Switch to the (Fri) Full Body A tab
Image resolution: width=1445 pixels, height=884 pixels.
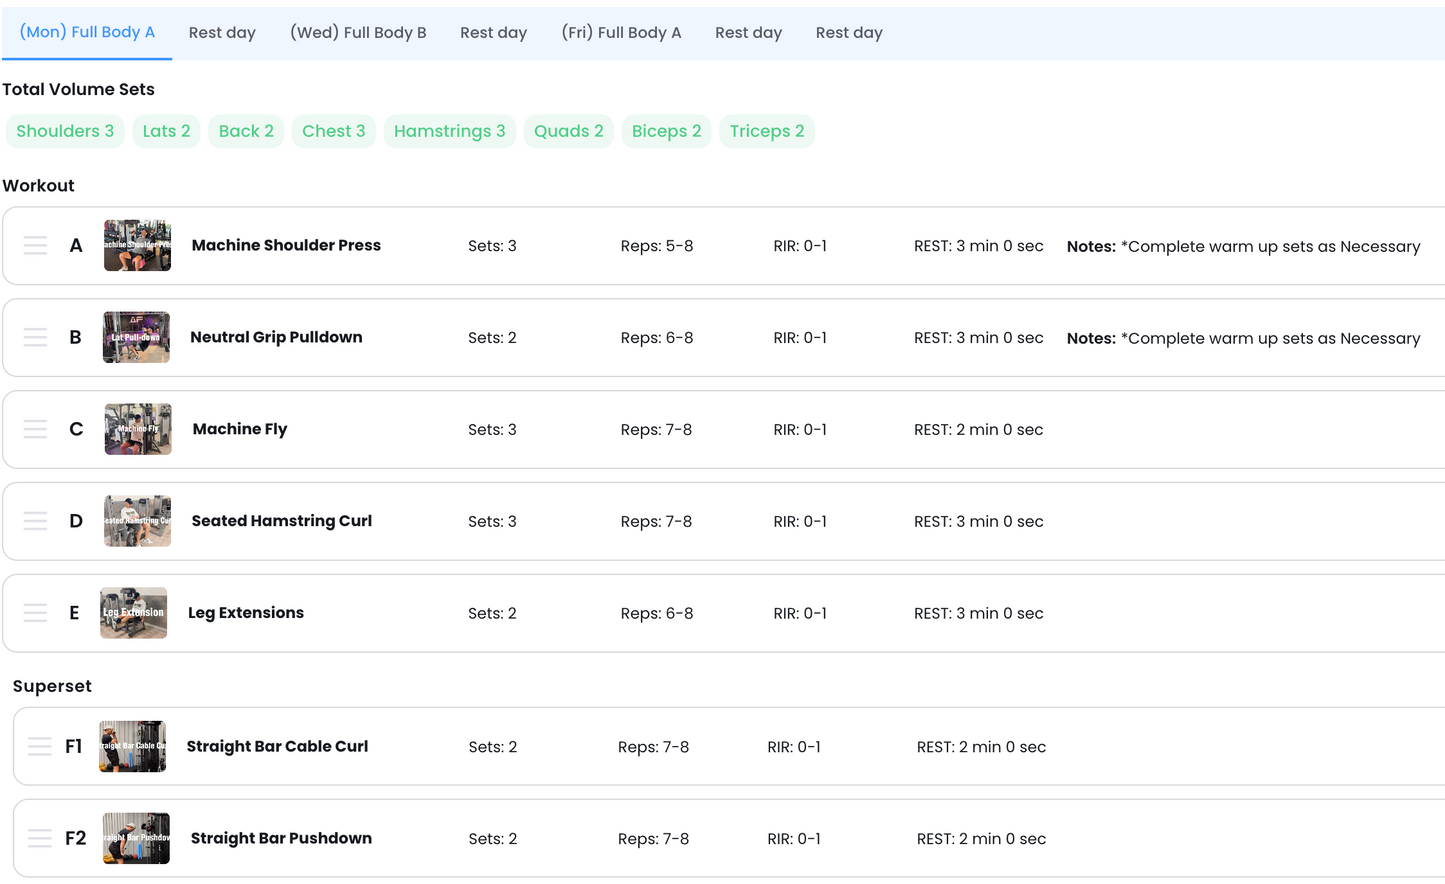click(x=621, y=33)
